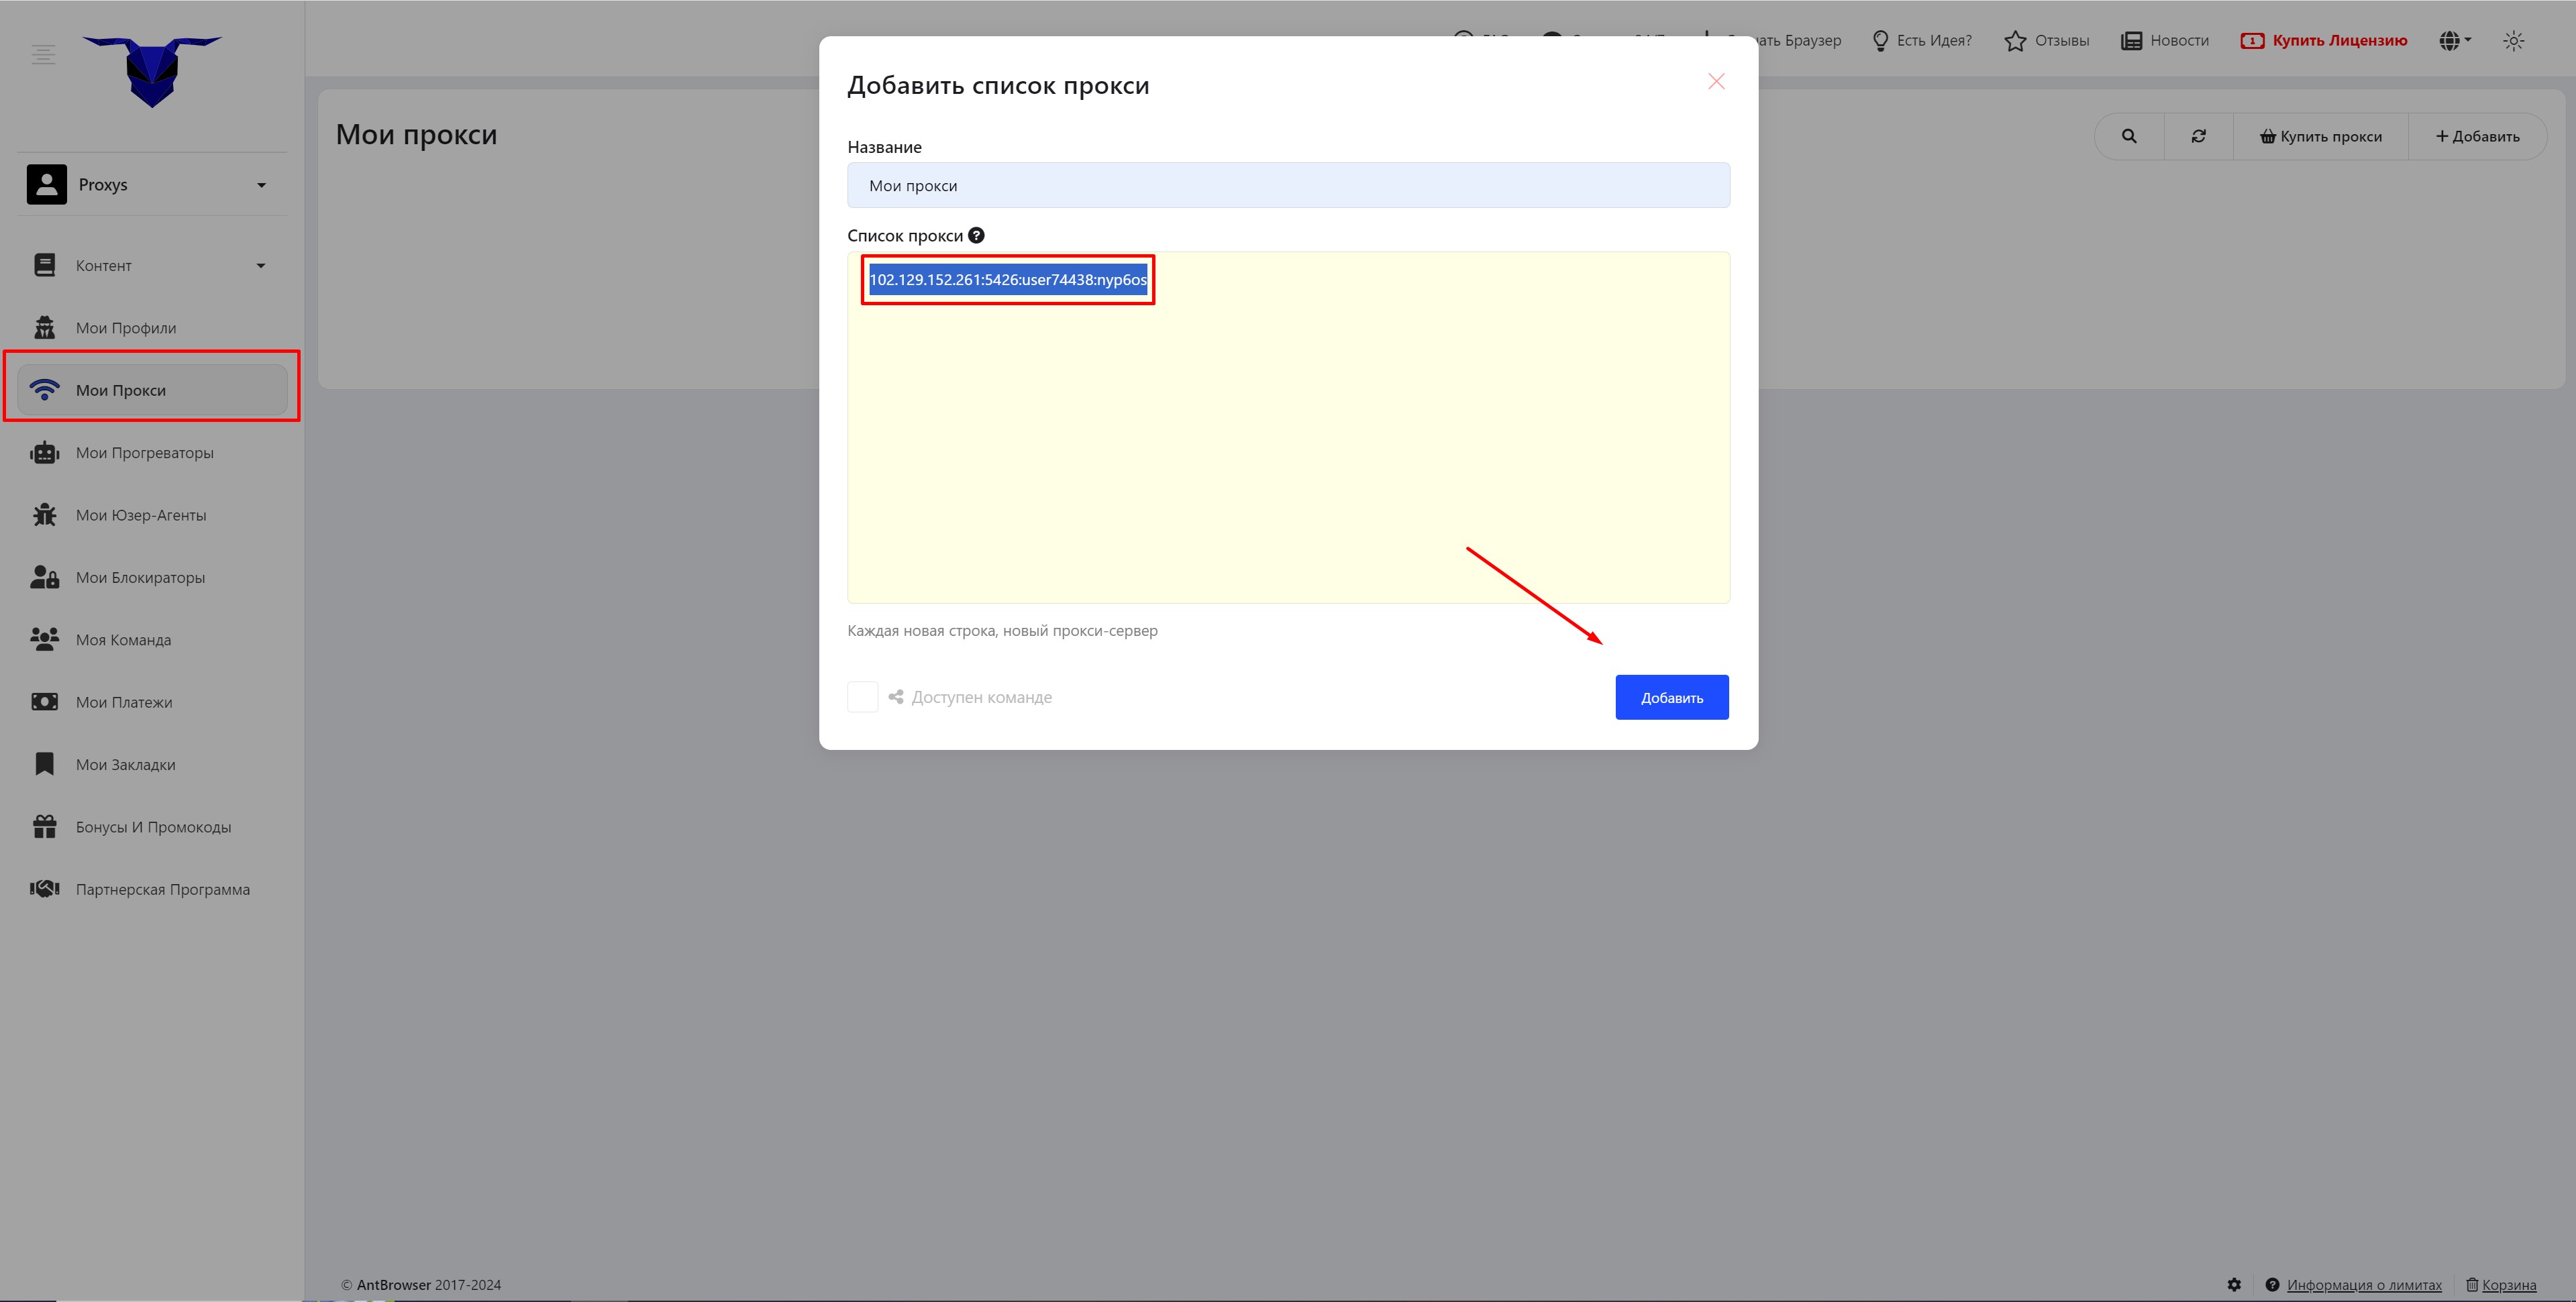Click the bookmark icon beside Мои Закладки
The height and width of the screenshot is (1302, 2576).
tap(45, 764)
